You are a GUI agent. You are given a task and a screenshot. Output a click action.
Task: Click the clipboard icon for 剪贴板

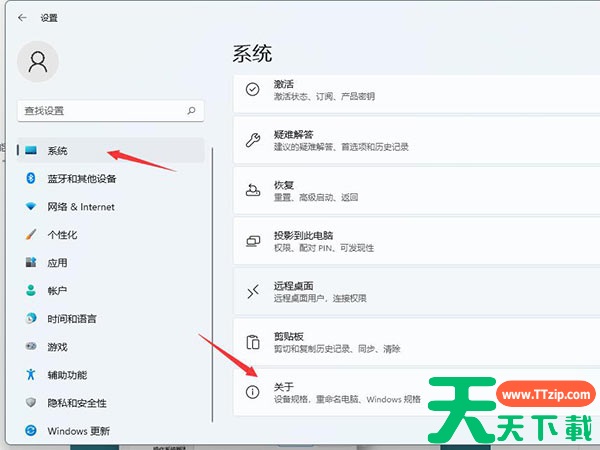tap(253, 342)
